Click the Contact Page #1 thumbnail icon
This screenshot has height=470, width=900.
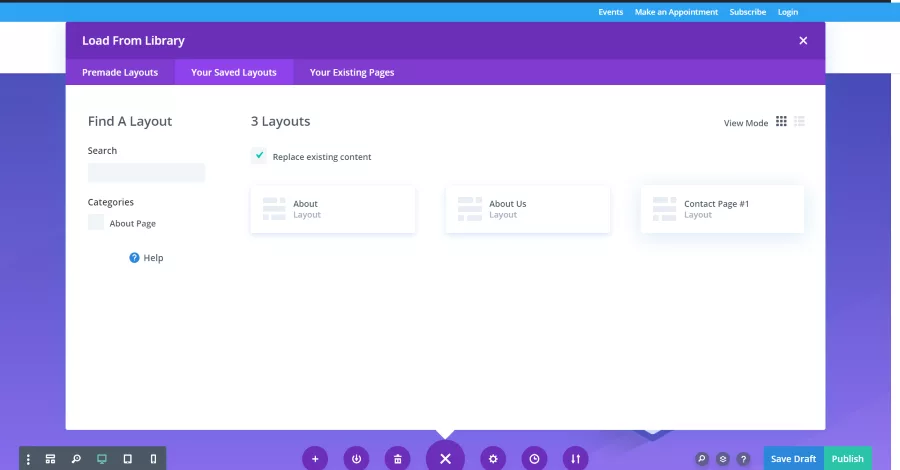click(664, 209)
